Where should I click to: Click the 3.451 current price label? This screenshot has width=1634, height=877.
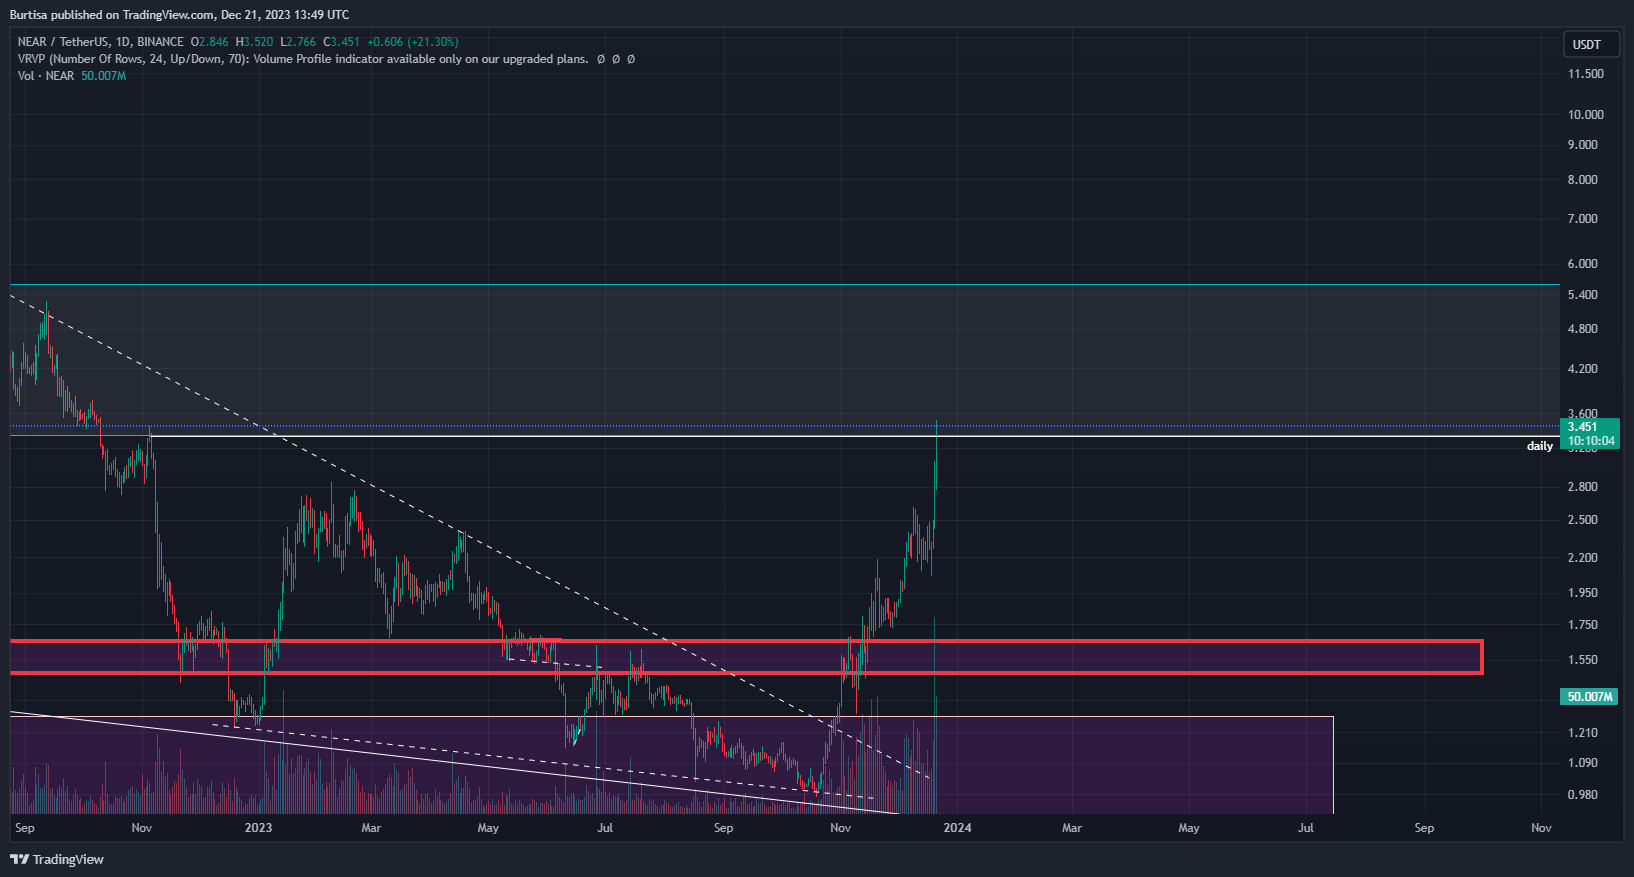point(1582,427)
